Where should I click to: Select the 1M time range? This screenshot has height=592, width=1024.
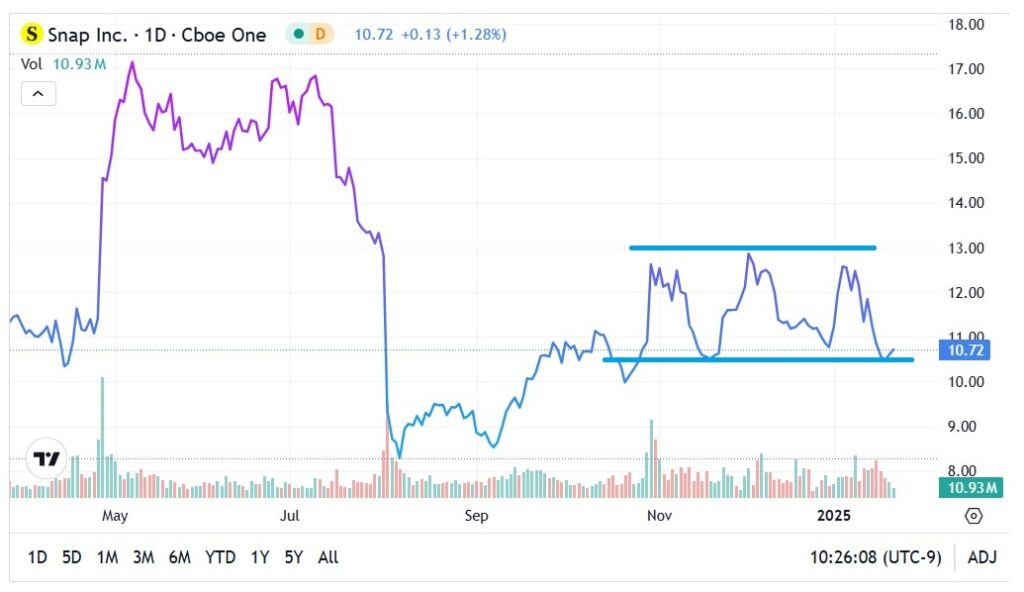coord(108,557)
